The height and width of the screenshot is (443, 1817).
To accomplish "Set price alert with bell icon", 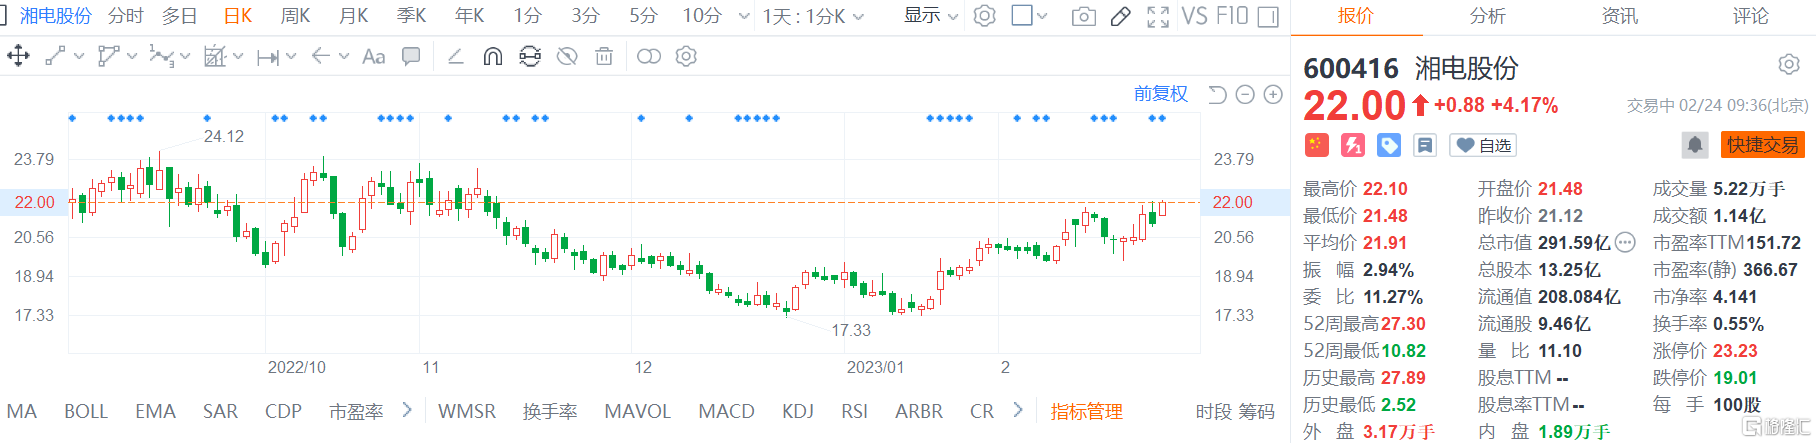I will pyautogui.click(x=1695, y=145).
